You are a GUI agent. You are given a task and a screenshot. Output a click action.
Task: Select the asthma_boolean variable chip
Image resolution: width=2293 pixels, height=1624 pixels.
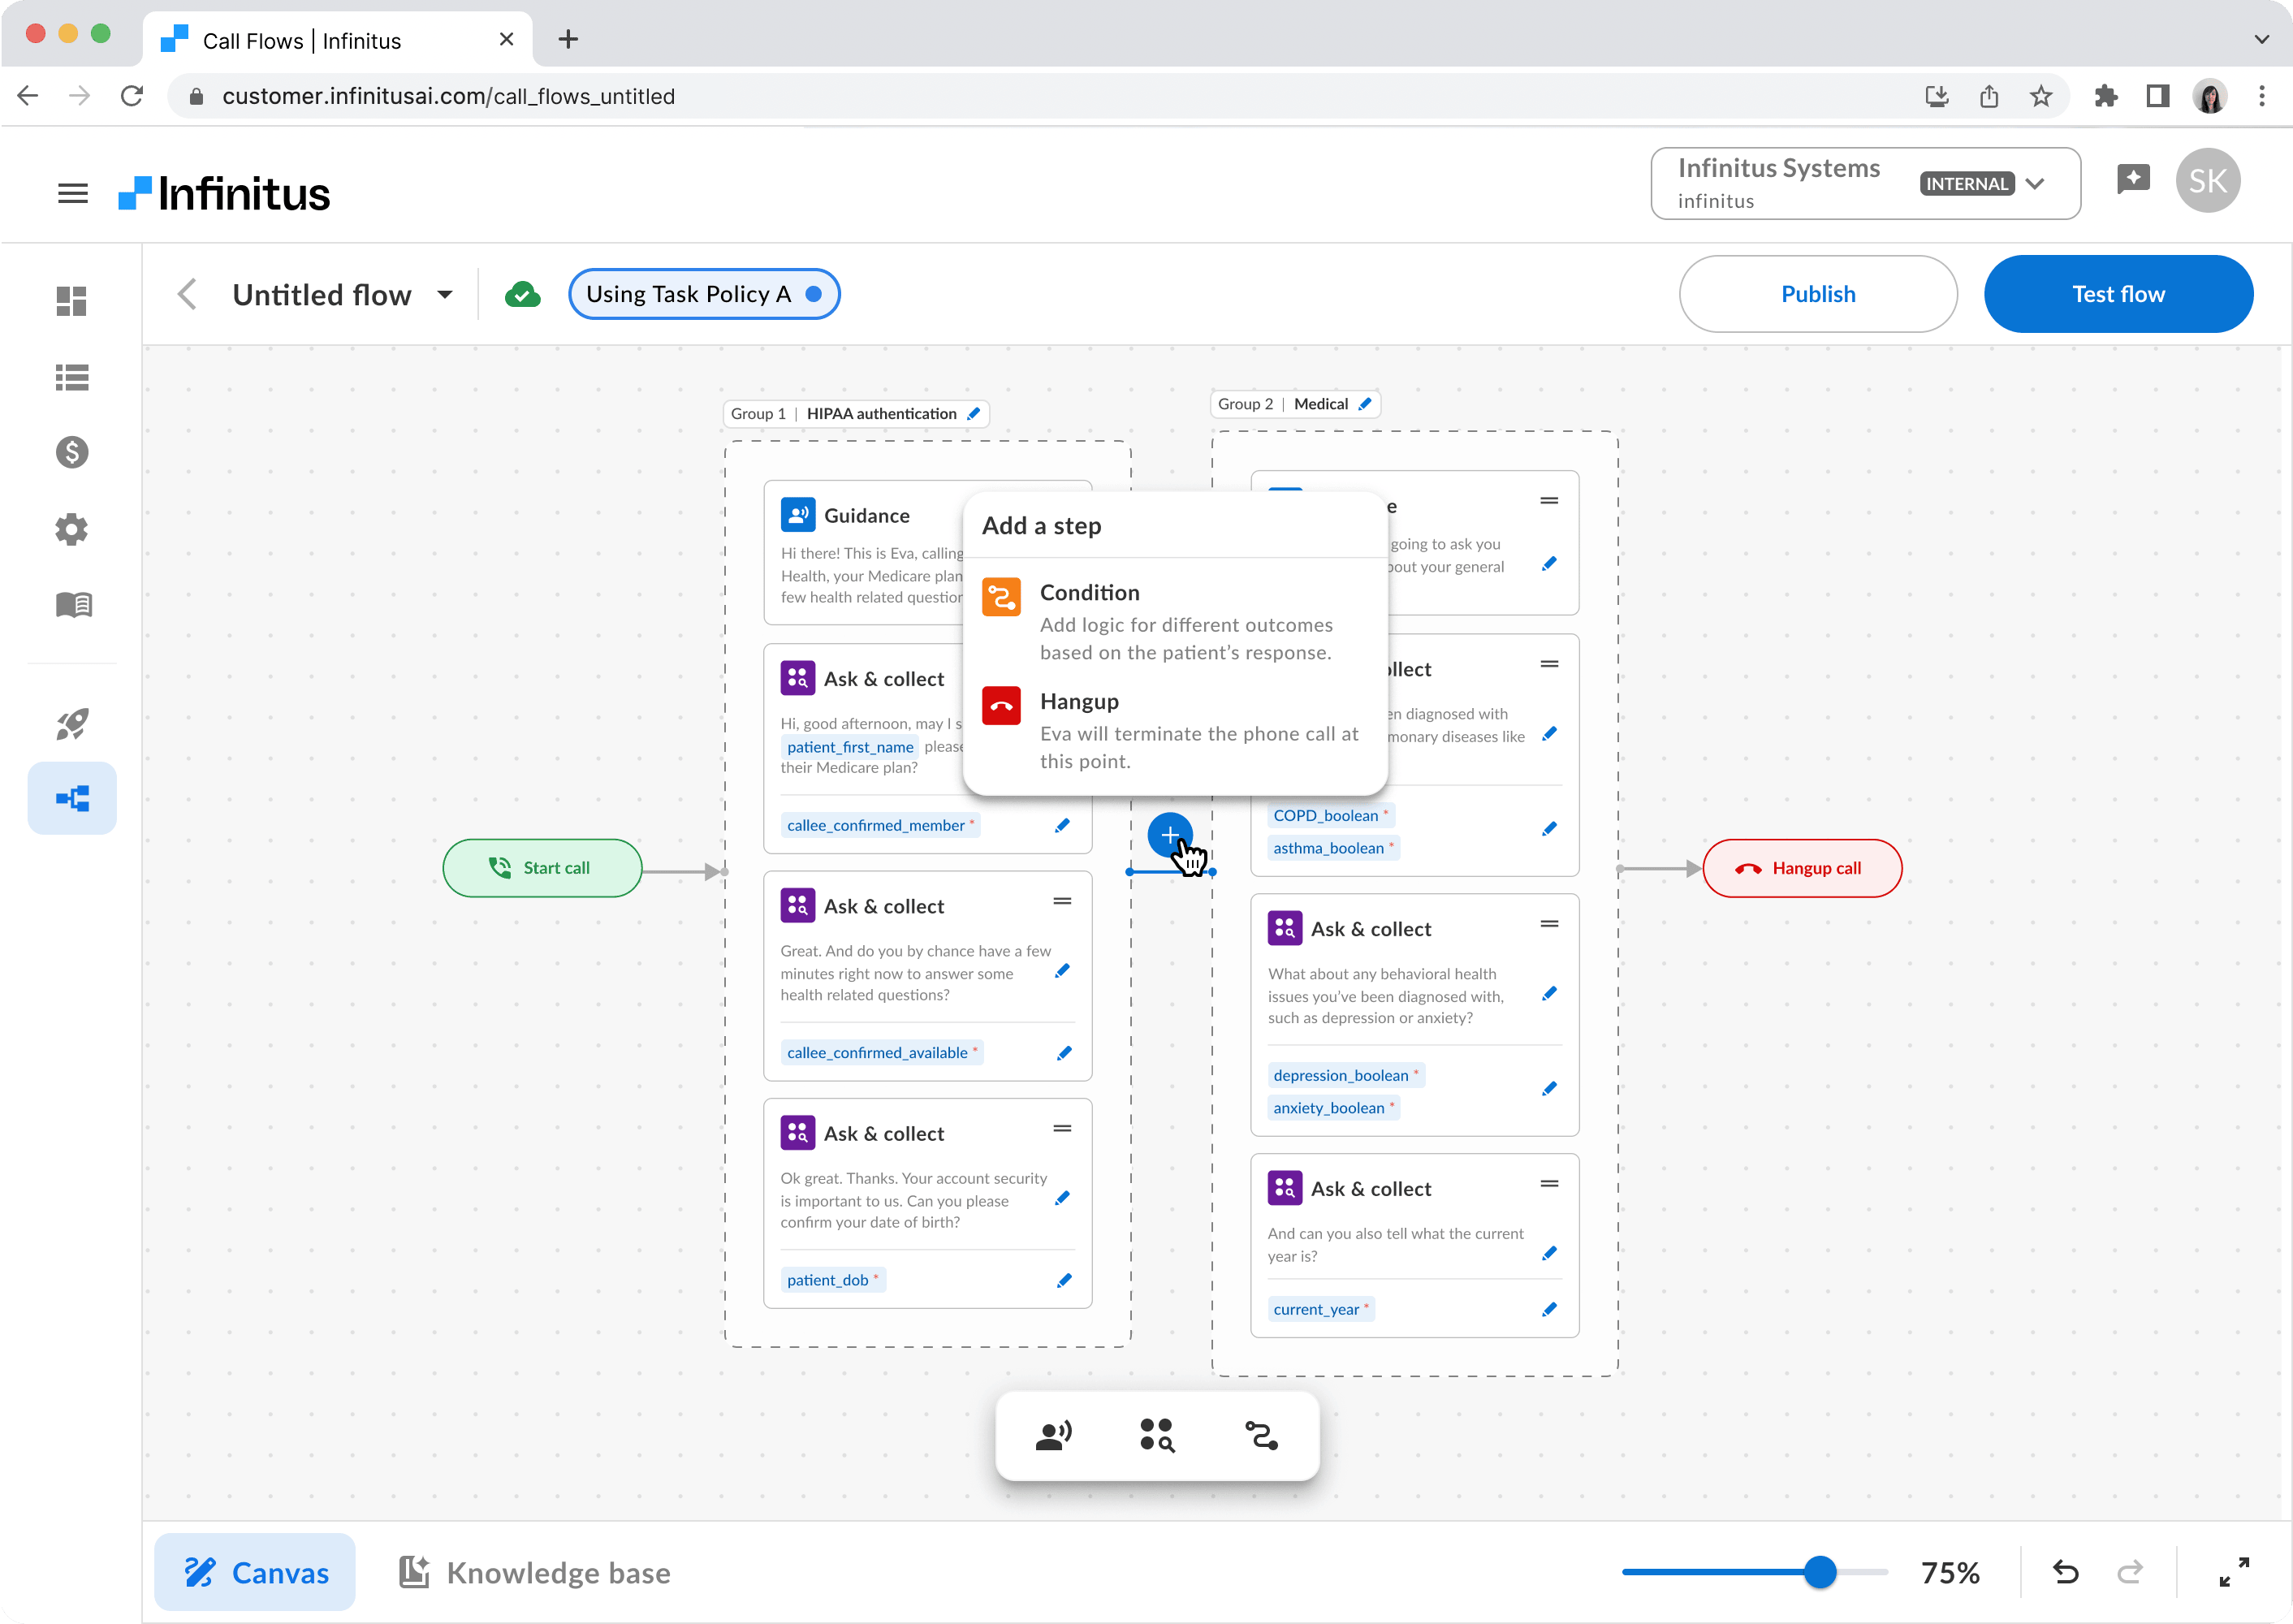(1333, 848)
